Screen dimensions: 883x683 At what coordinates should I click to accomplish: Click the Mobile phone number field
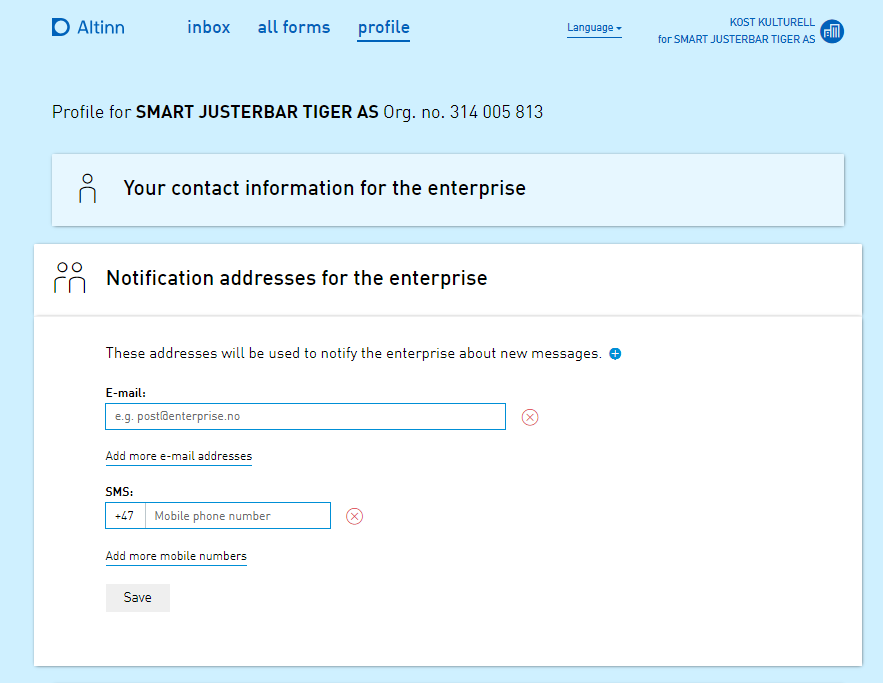pos(237,516)
